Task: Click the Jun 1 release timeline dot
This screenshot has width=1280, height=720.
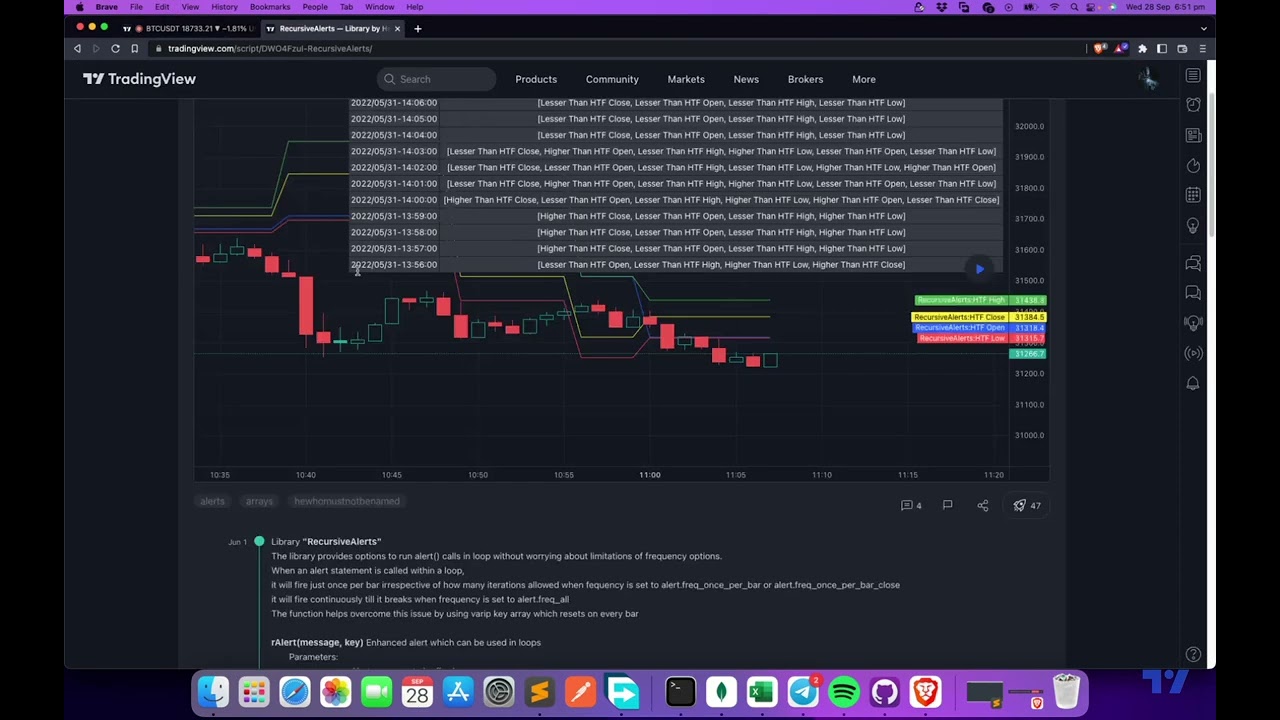Action: point(259,541)
